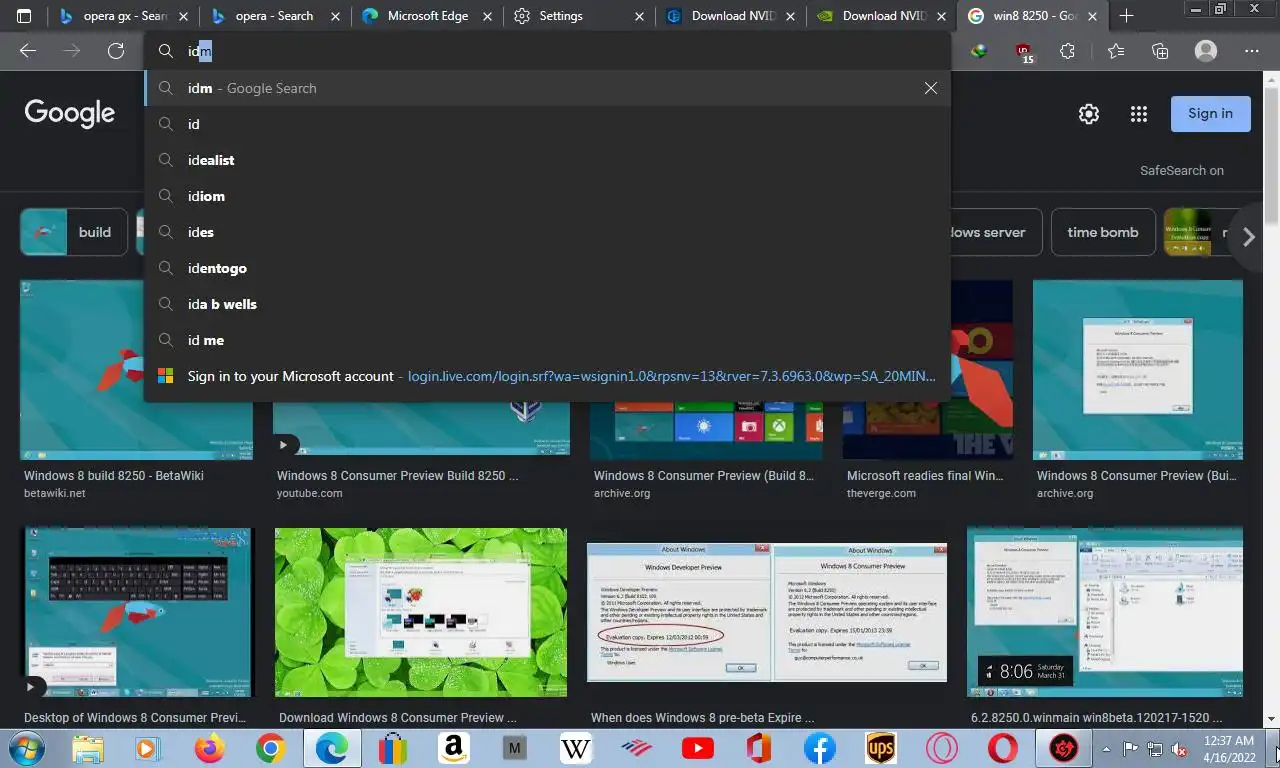Open 'Microsoft readies final Win...' theverge.com result

925,476
